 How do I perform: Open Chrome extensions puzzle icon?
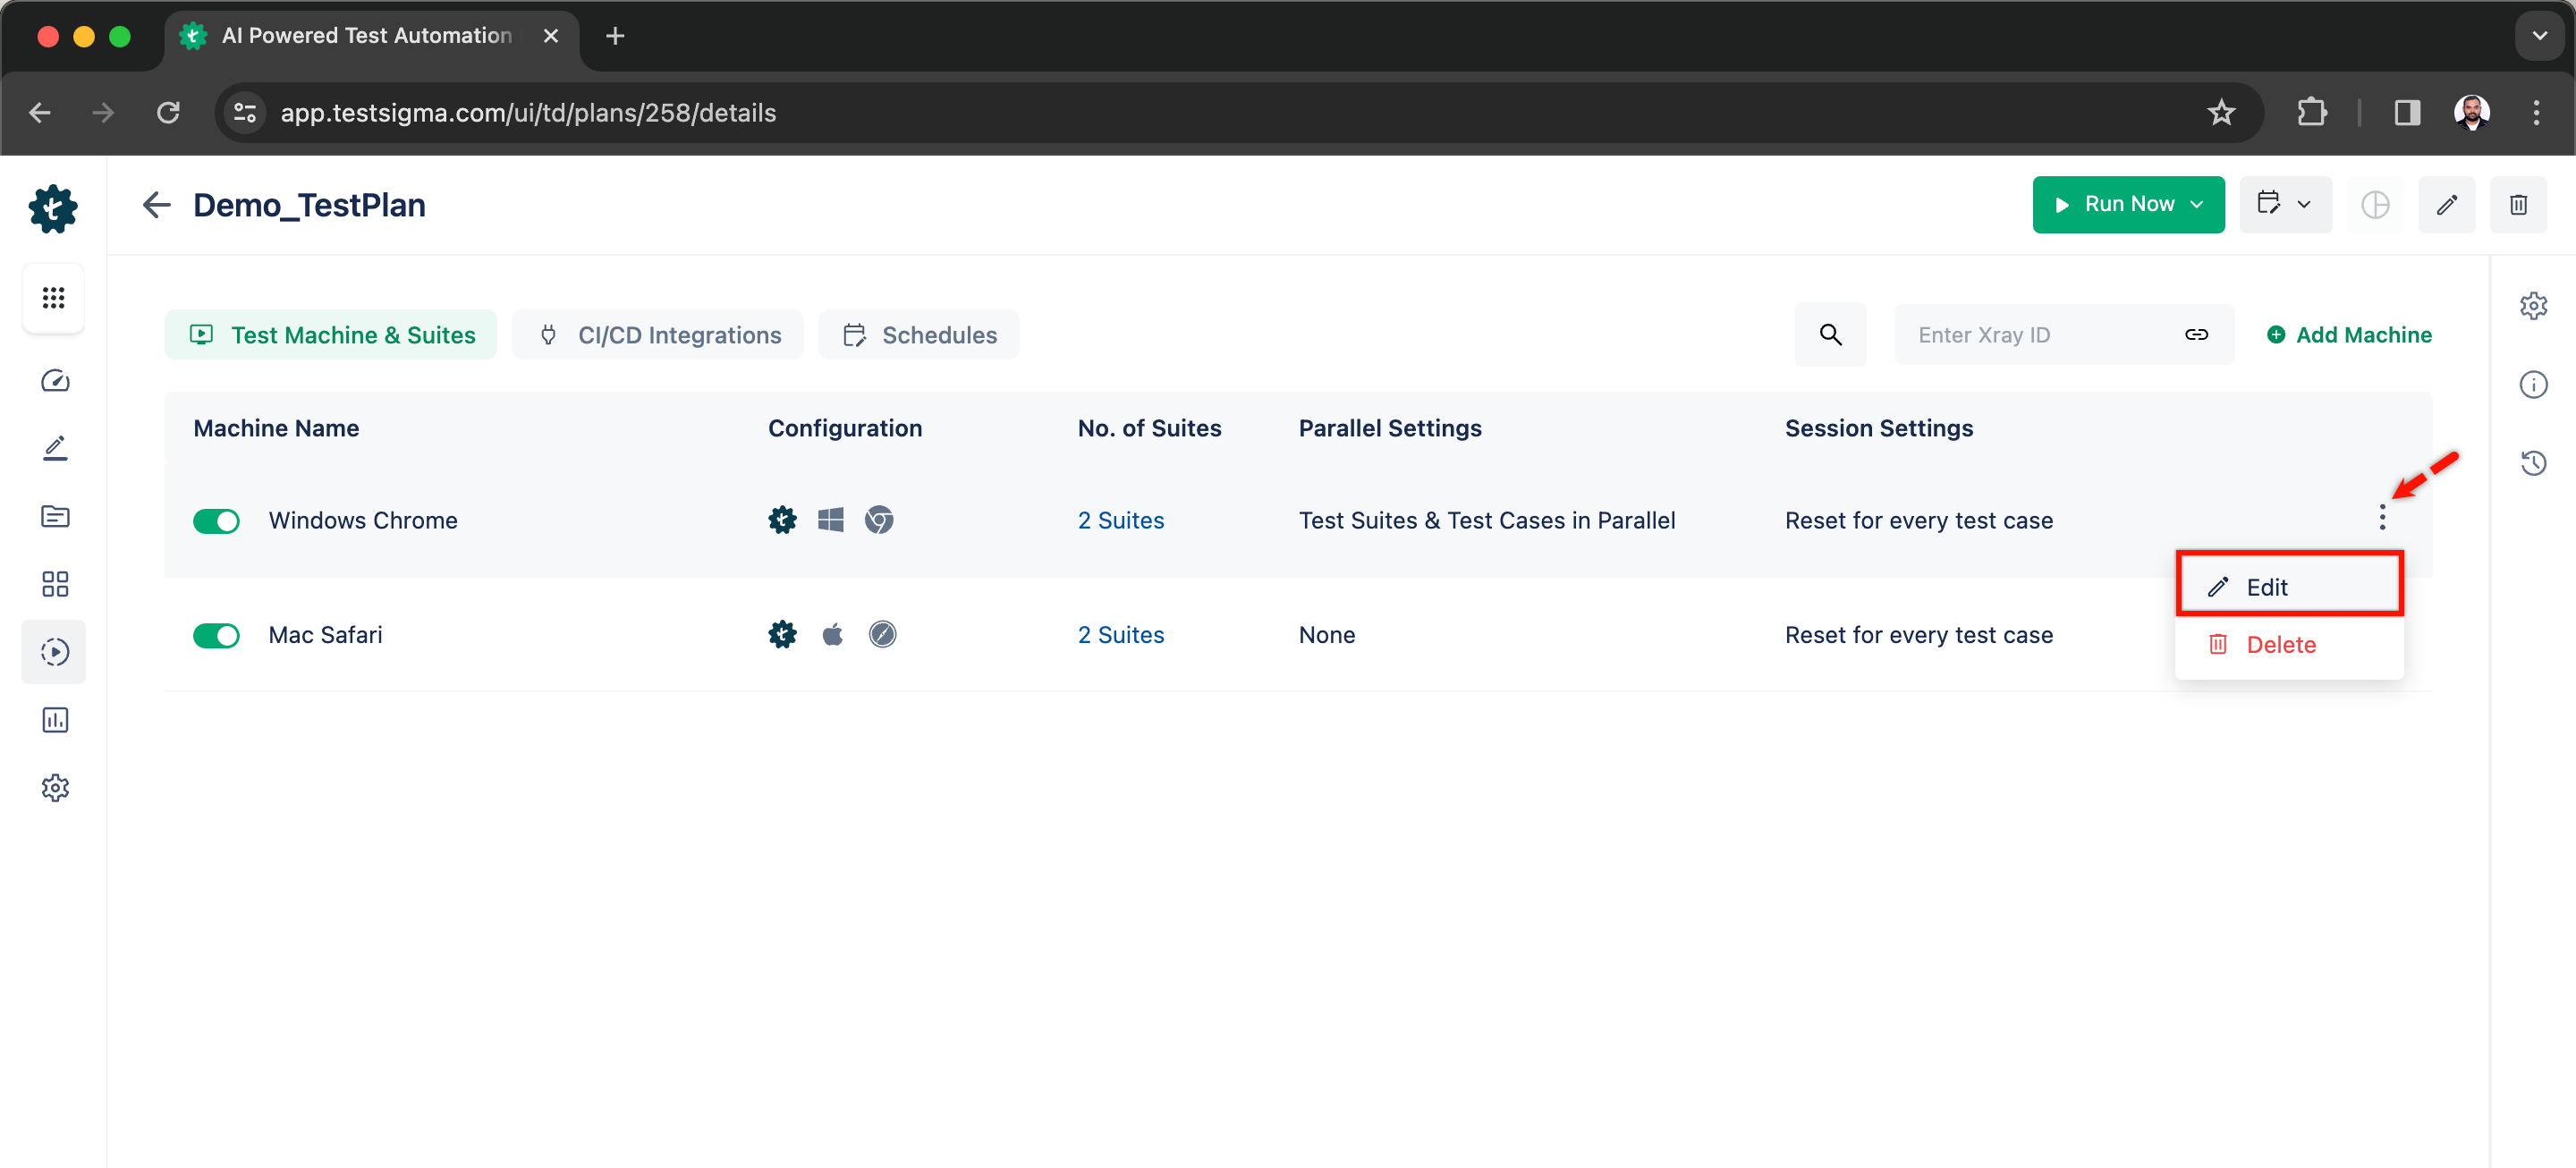(2311, 113)
